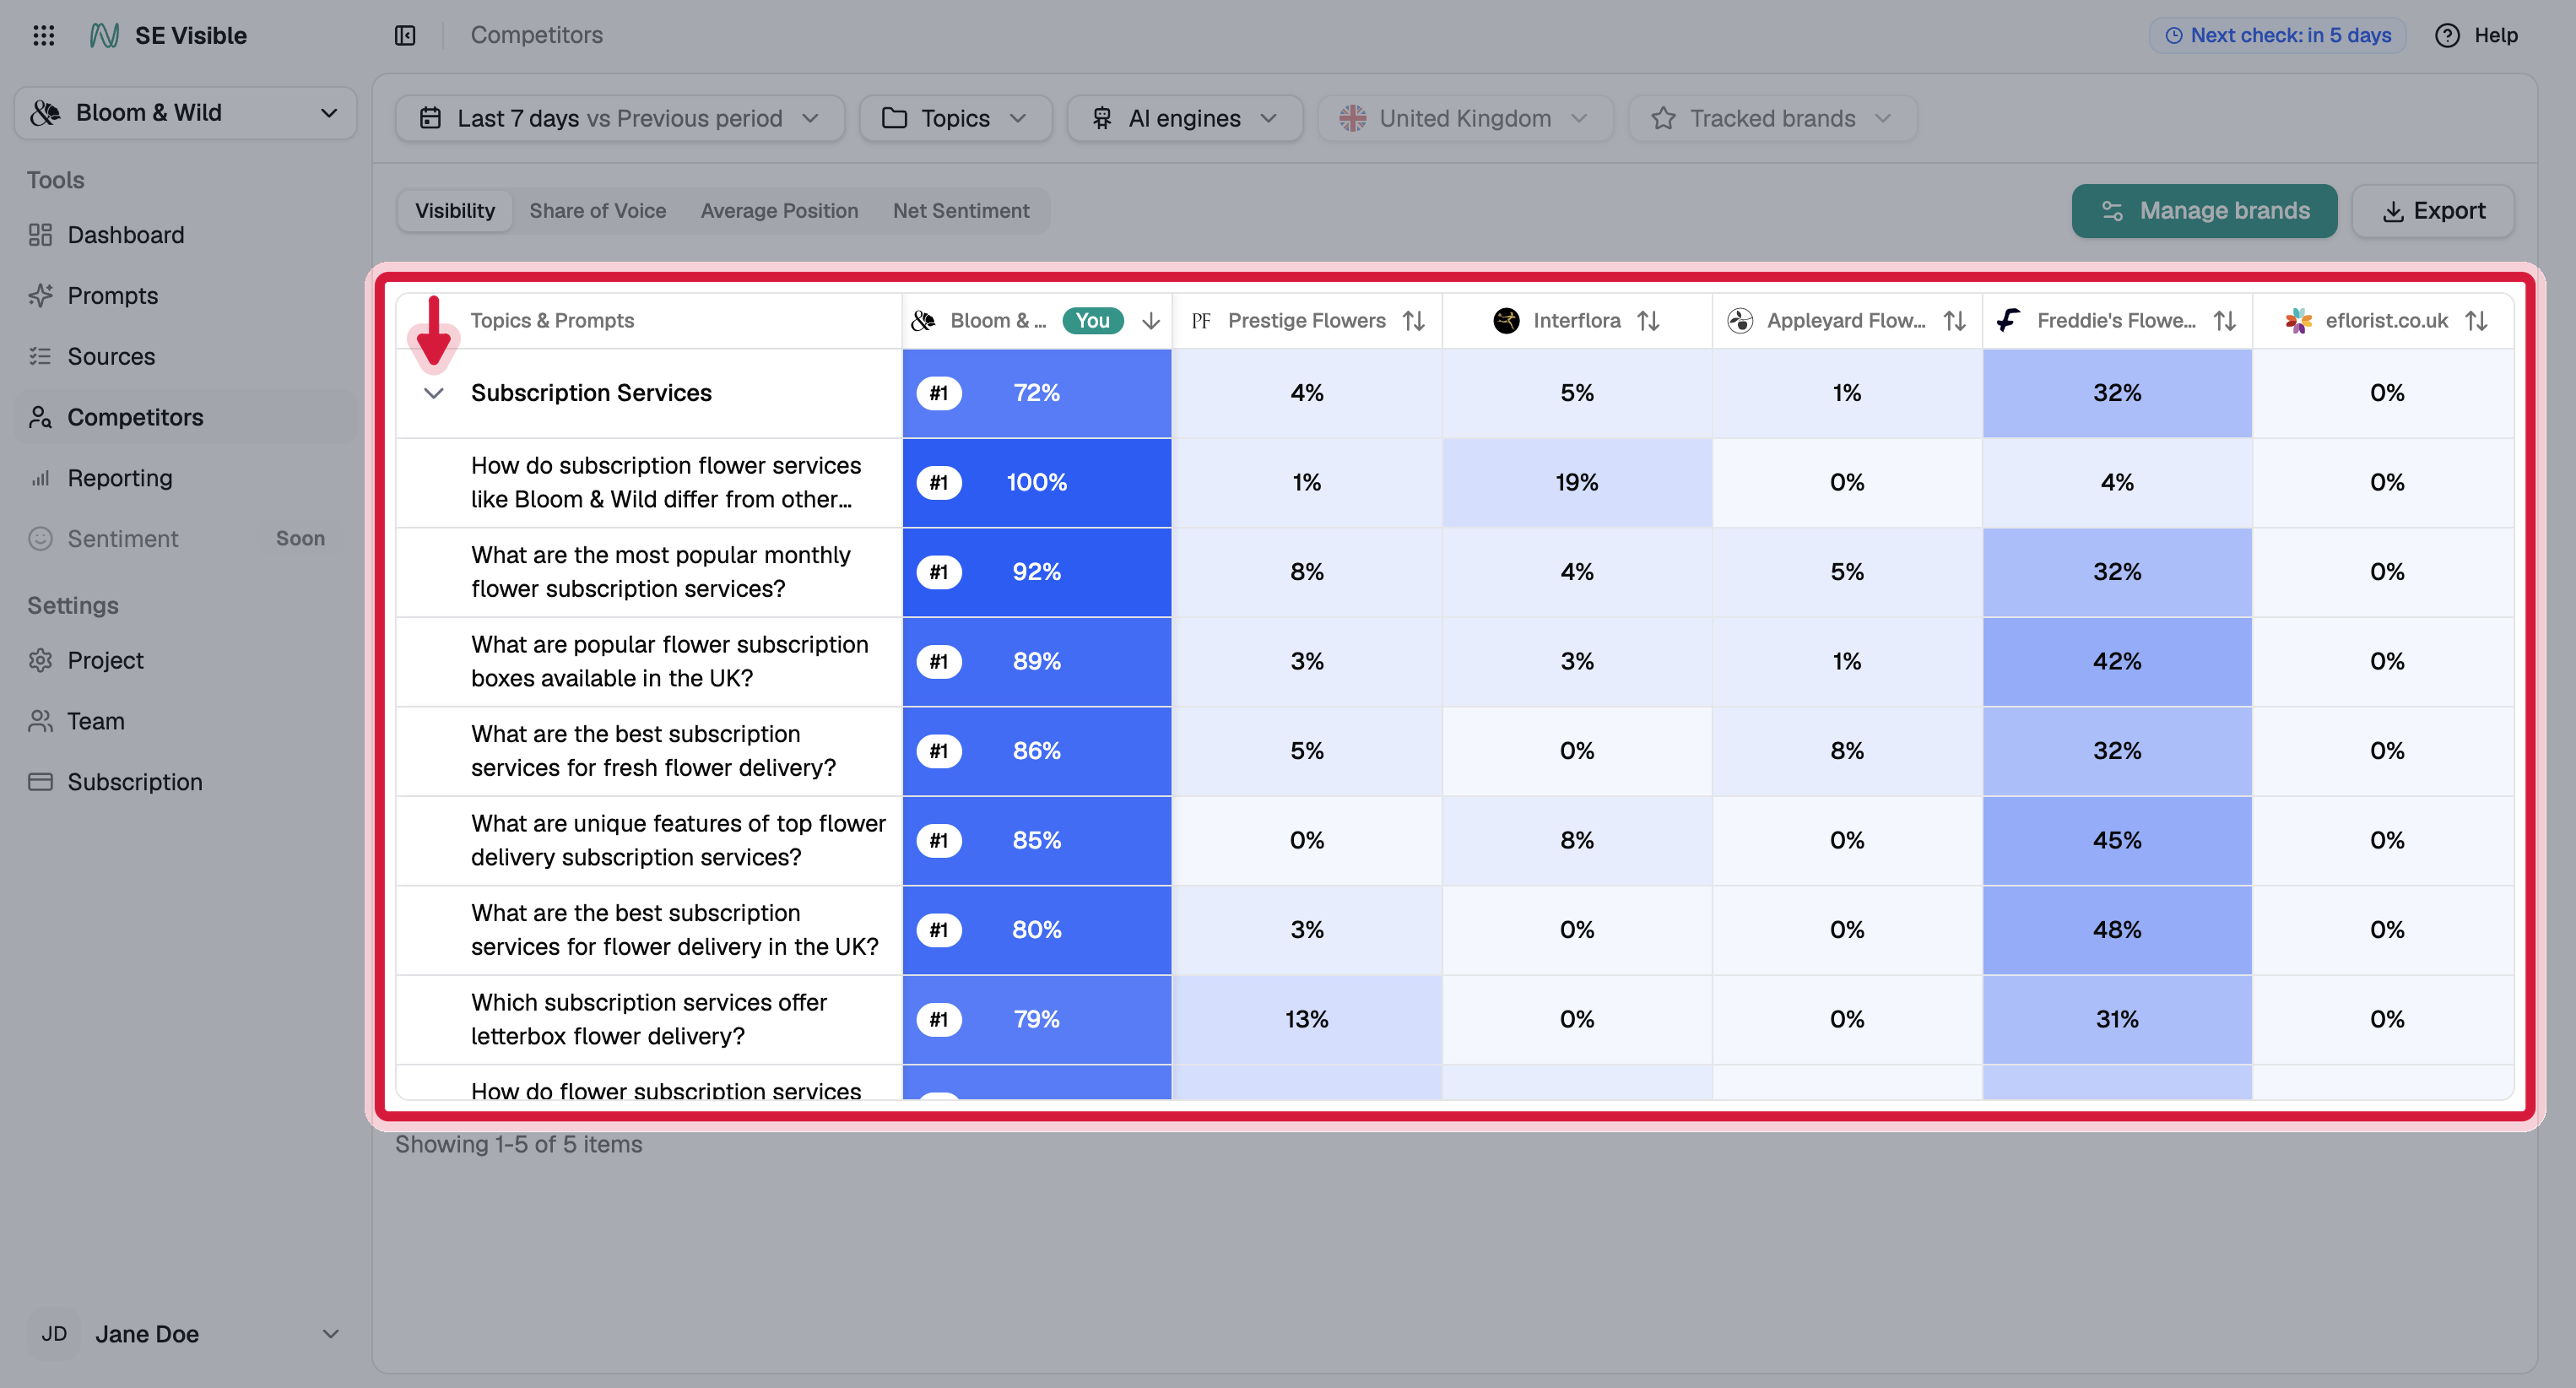The height and width of the screenshot is (1388, 2576).
Task: Open the Topics filter dropdown
Action: [955, 118]
